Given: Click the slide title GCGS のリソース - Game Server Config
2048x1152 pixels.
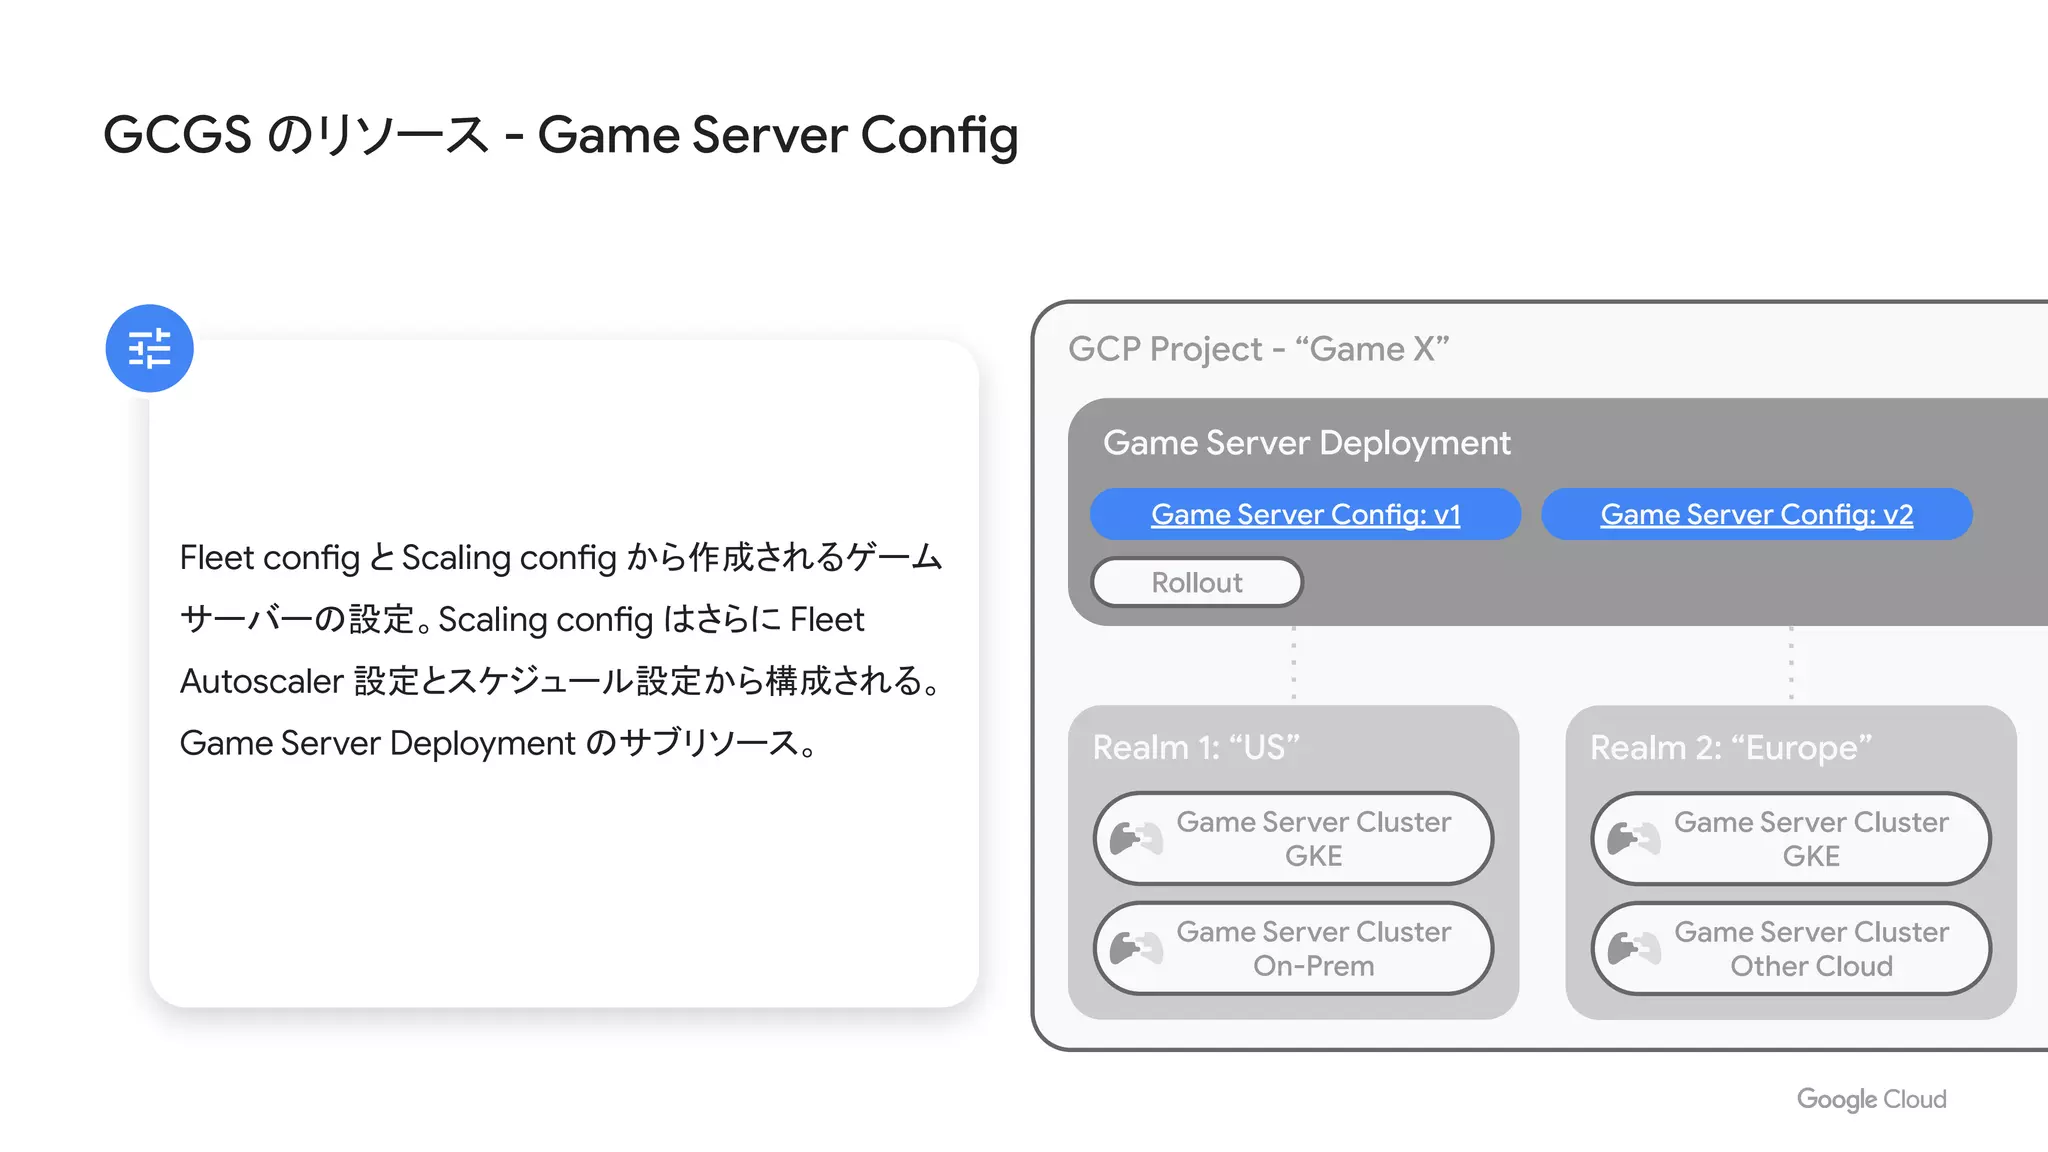Looking at the screenshot, I should pyautogui.click(x=561, y=135).
